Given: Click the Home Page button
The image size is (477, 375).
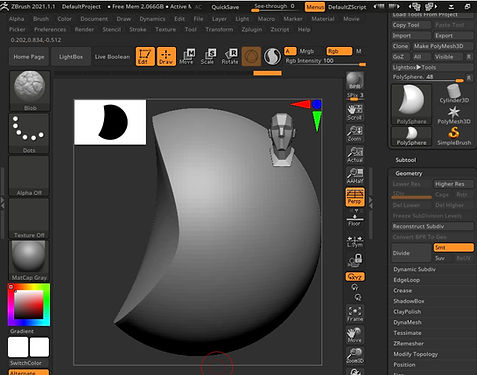Looking at the screenshot, I should [29, 57].
